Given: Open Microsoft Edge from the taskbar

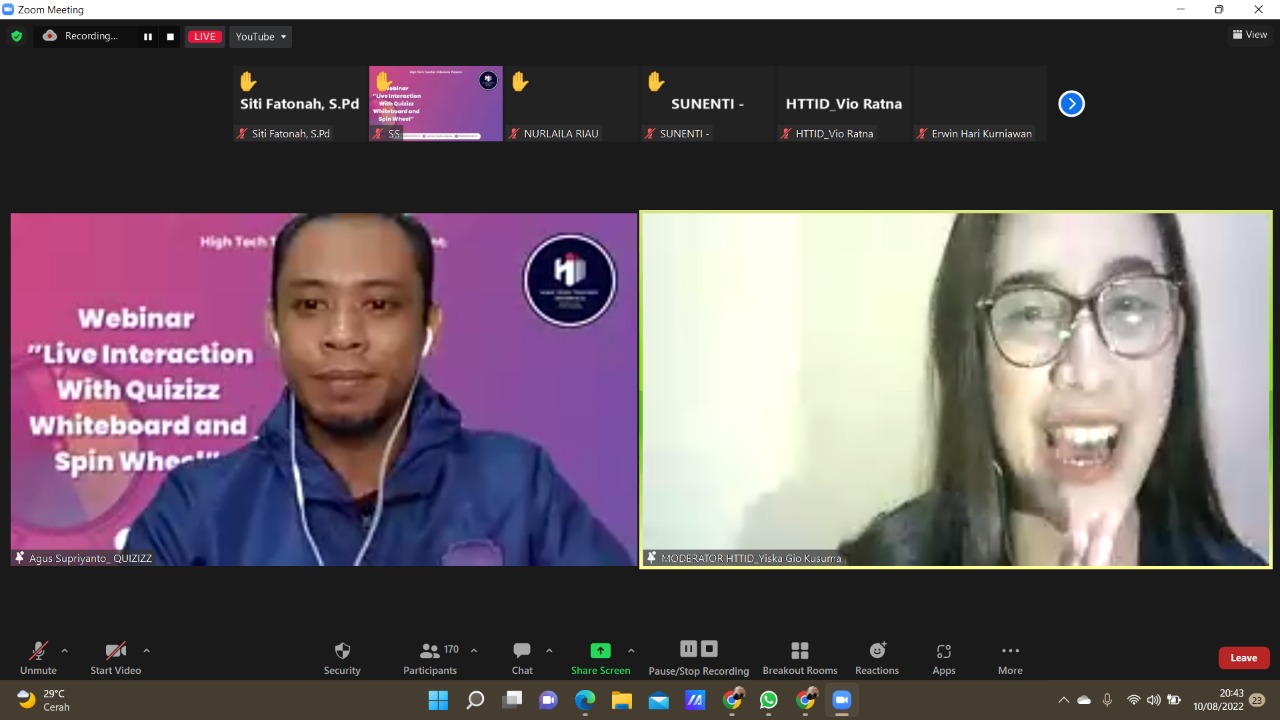Looking at the screenshot, I should point(585,700).
